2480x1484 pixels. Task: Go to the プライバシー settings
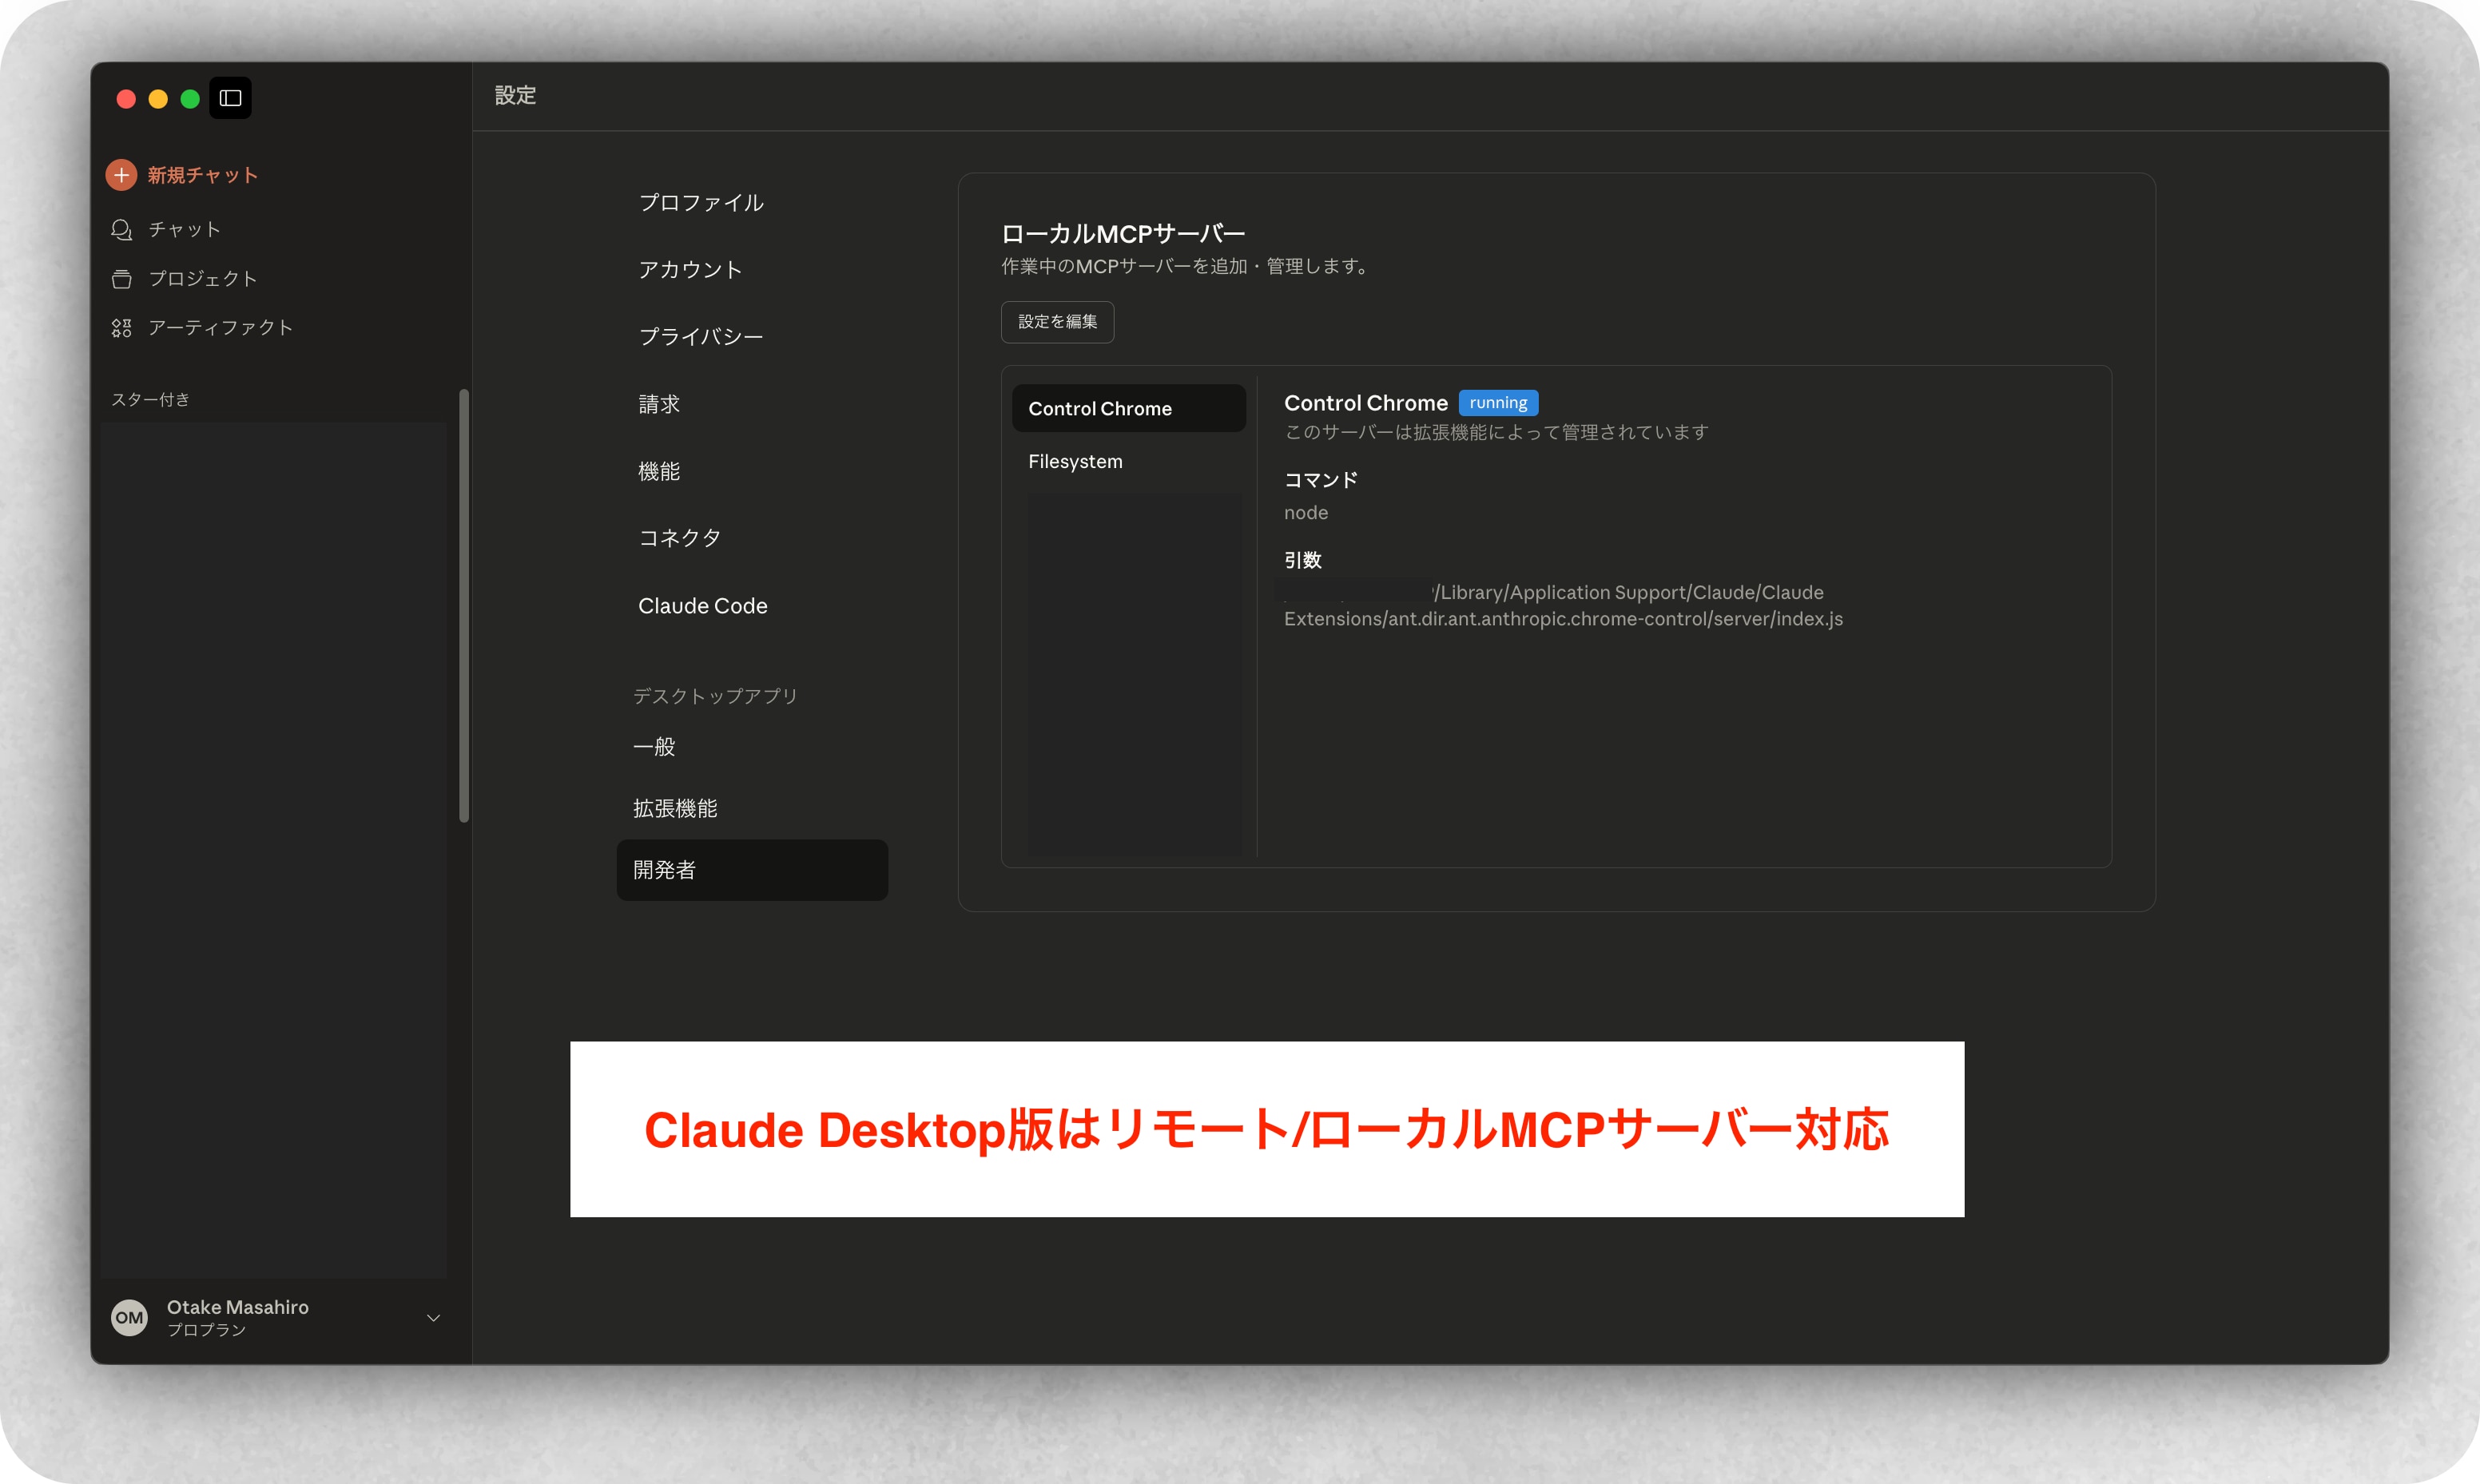(700, 337)
